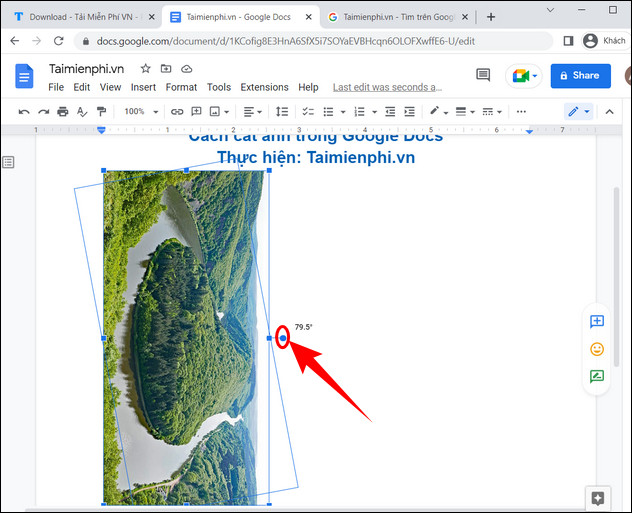632x513 pixels.
Task: Open the Insert menu
Action: pos(143,87)
